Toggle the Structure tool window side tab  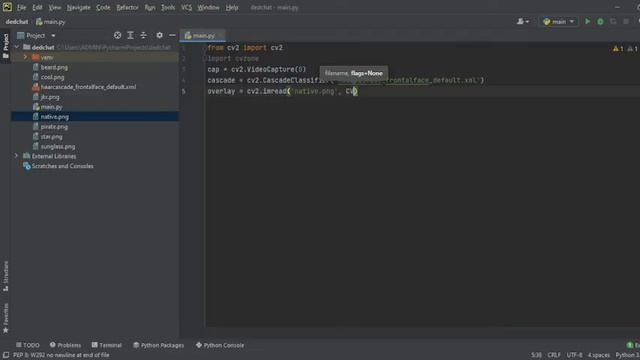[6, 276]
